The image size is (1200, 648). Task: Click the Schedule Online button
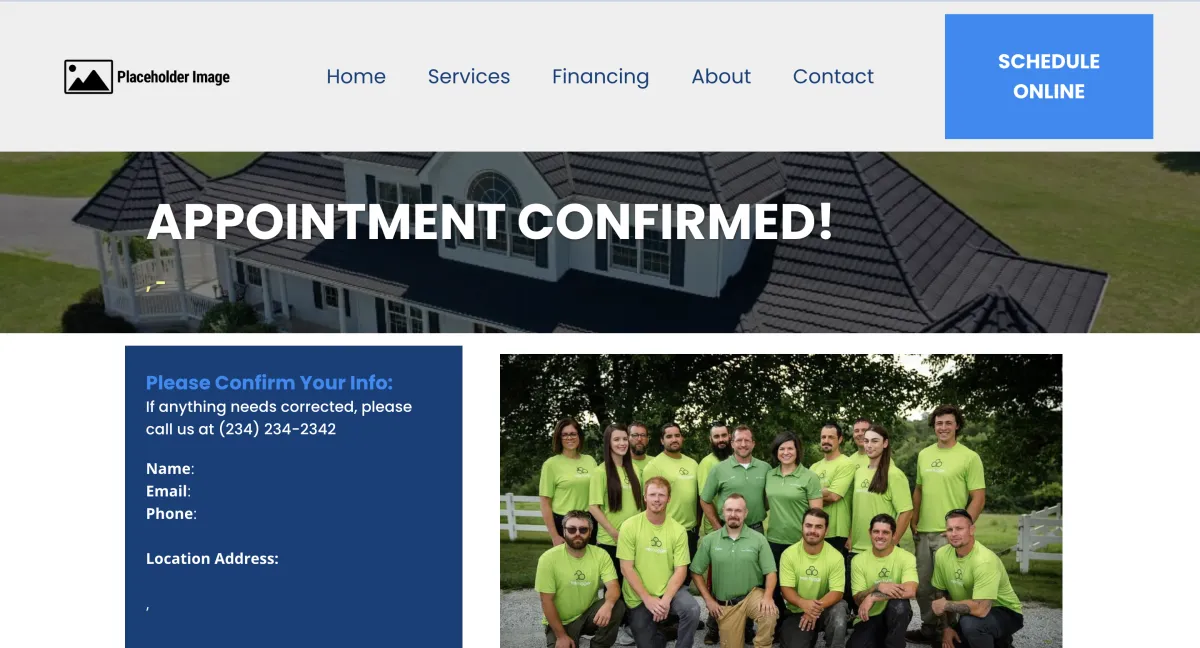[x=1049, y=76]
